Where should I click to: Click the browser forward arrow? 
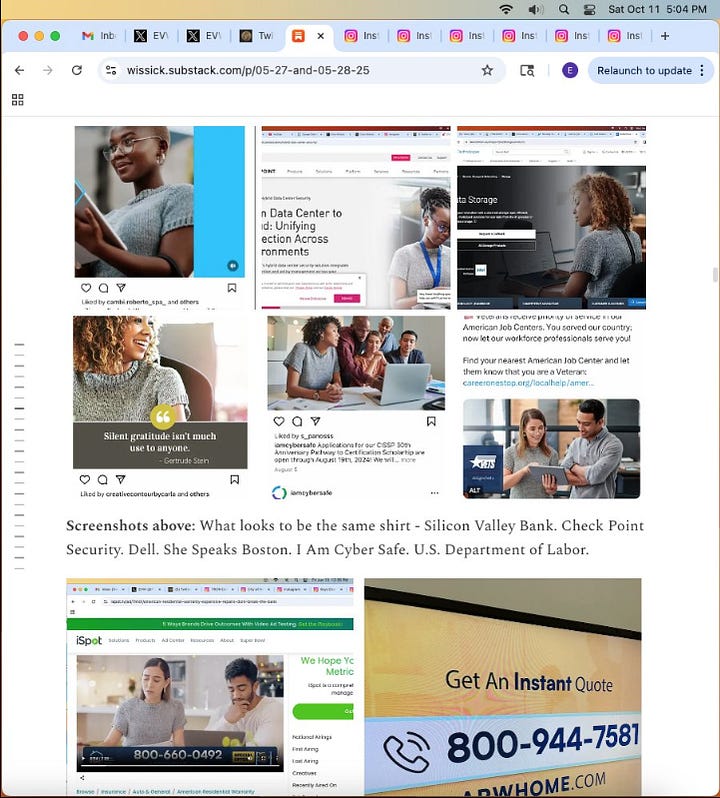(48, 70)
